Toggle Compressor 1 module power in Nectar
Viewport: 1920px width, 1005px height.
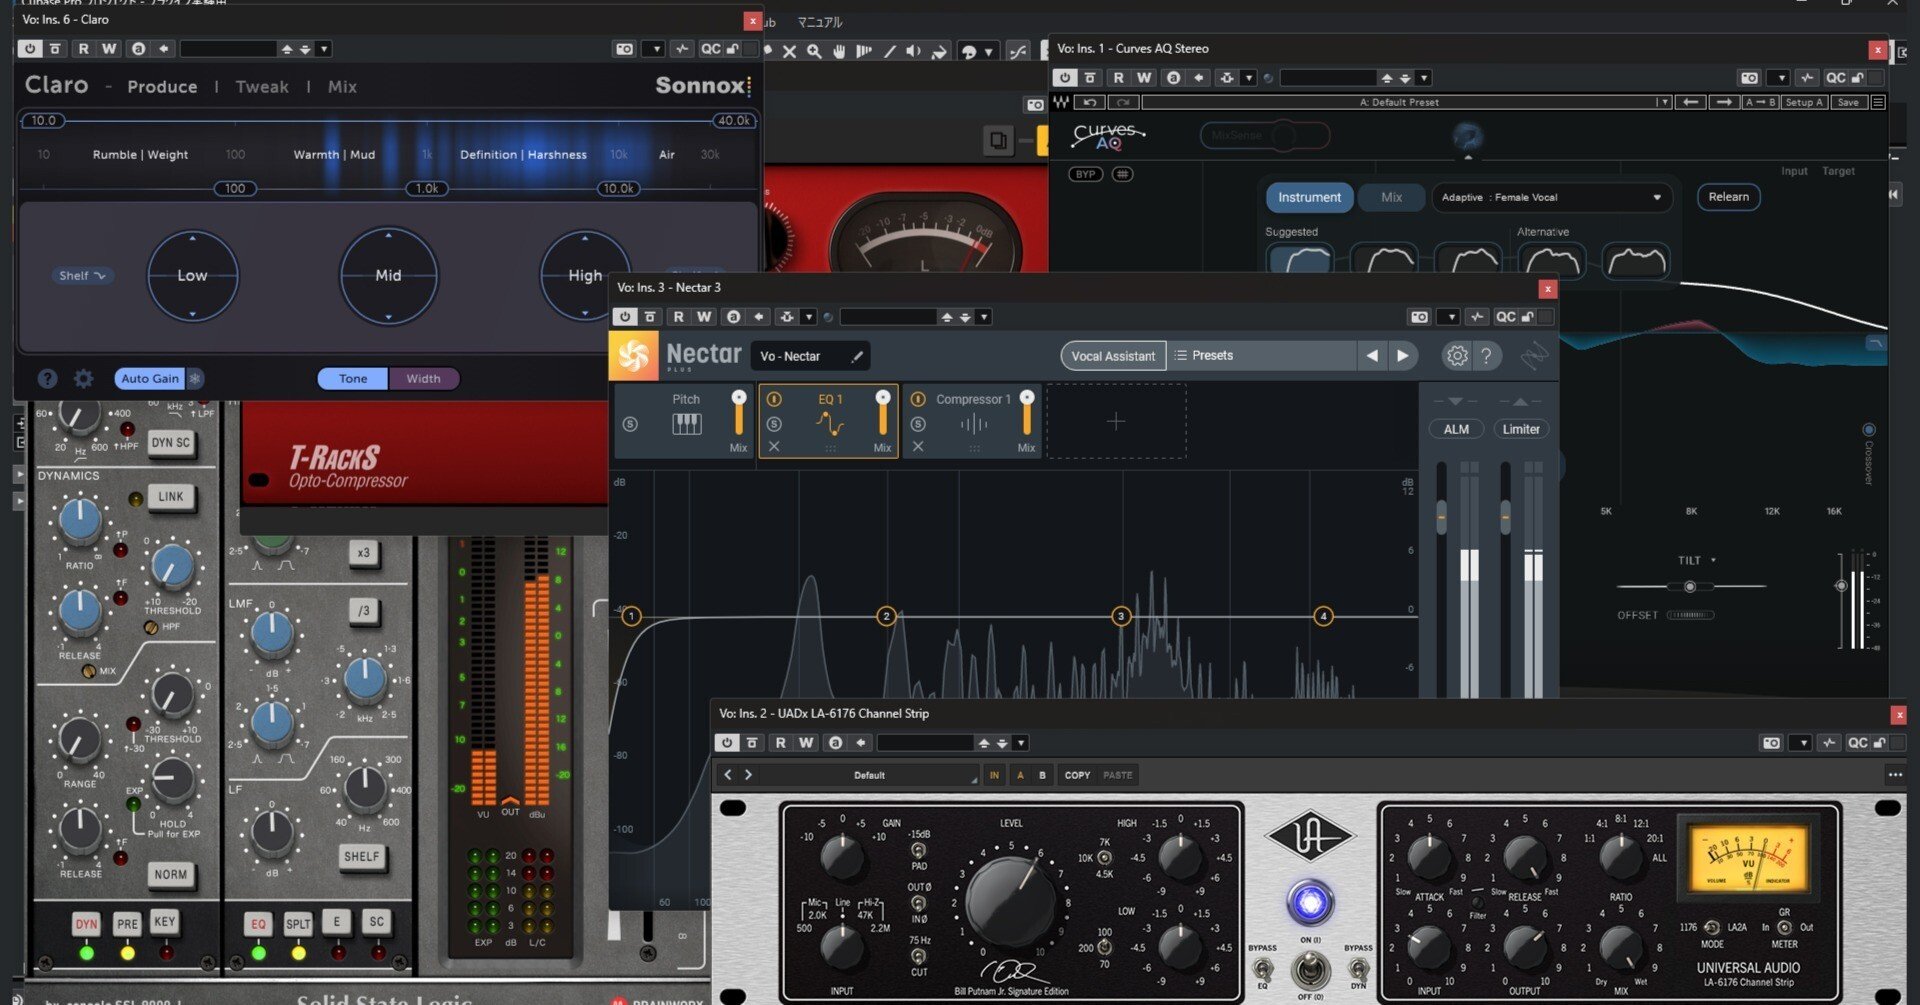918,399
